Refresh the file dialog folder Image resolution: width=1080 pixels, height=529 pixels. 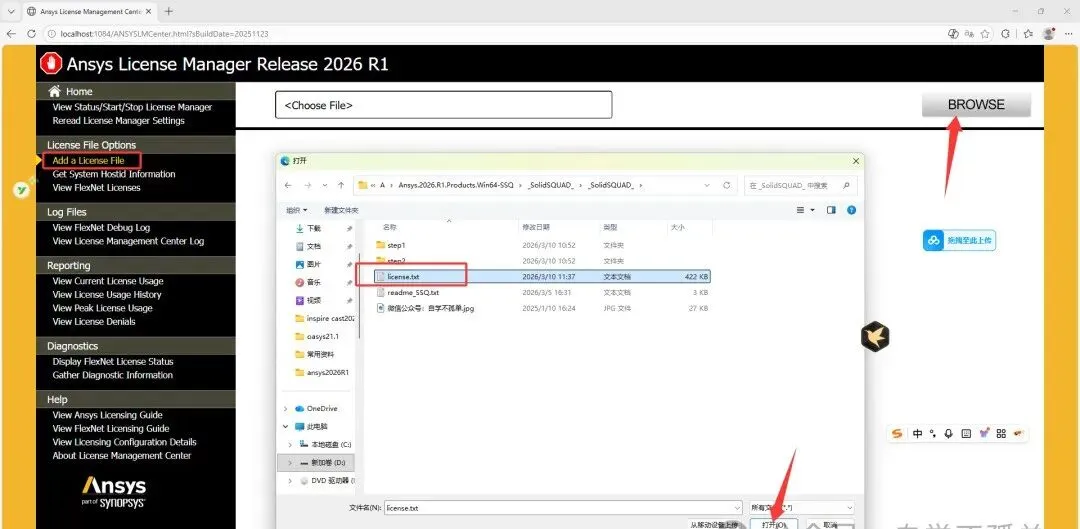point(727,185)
